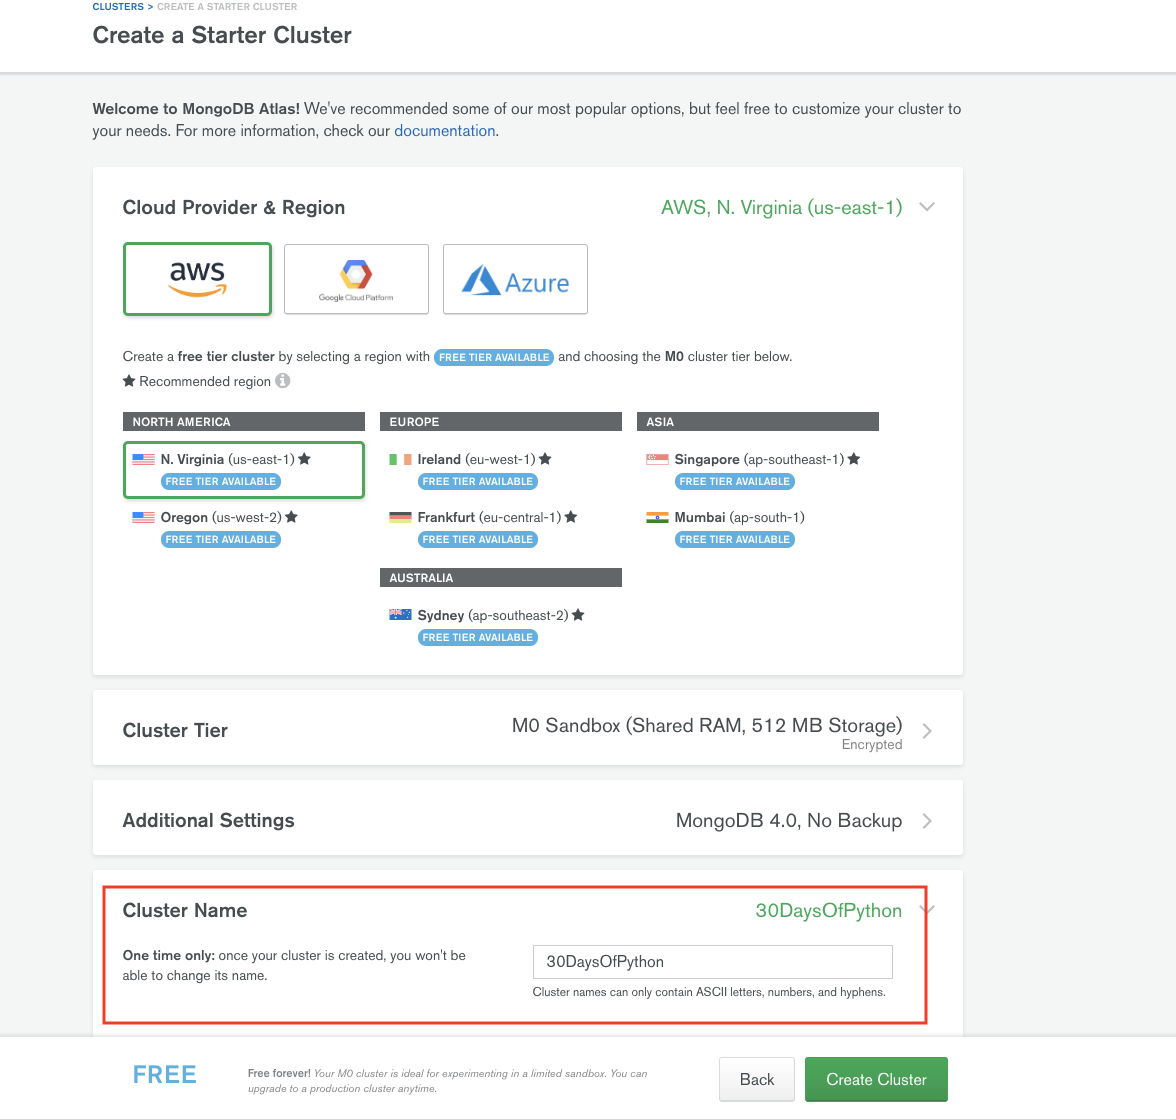
Task: Click the Germany flag for Frankfurt
Action: point(400,517)
